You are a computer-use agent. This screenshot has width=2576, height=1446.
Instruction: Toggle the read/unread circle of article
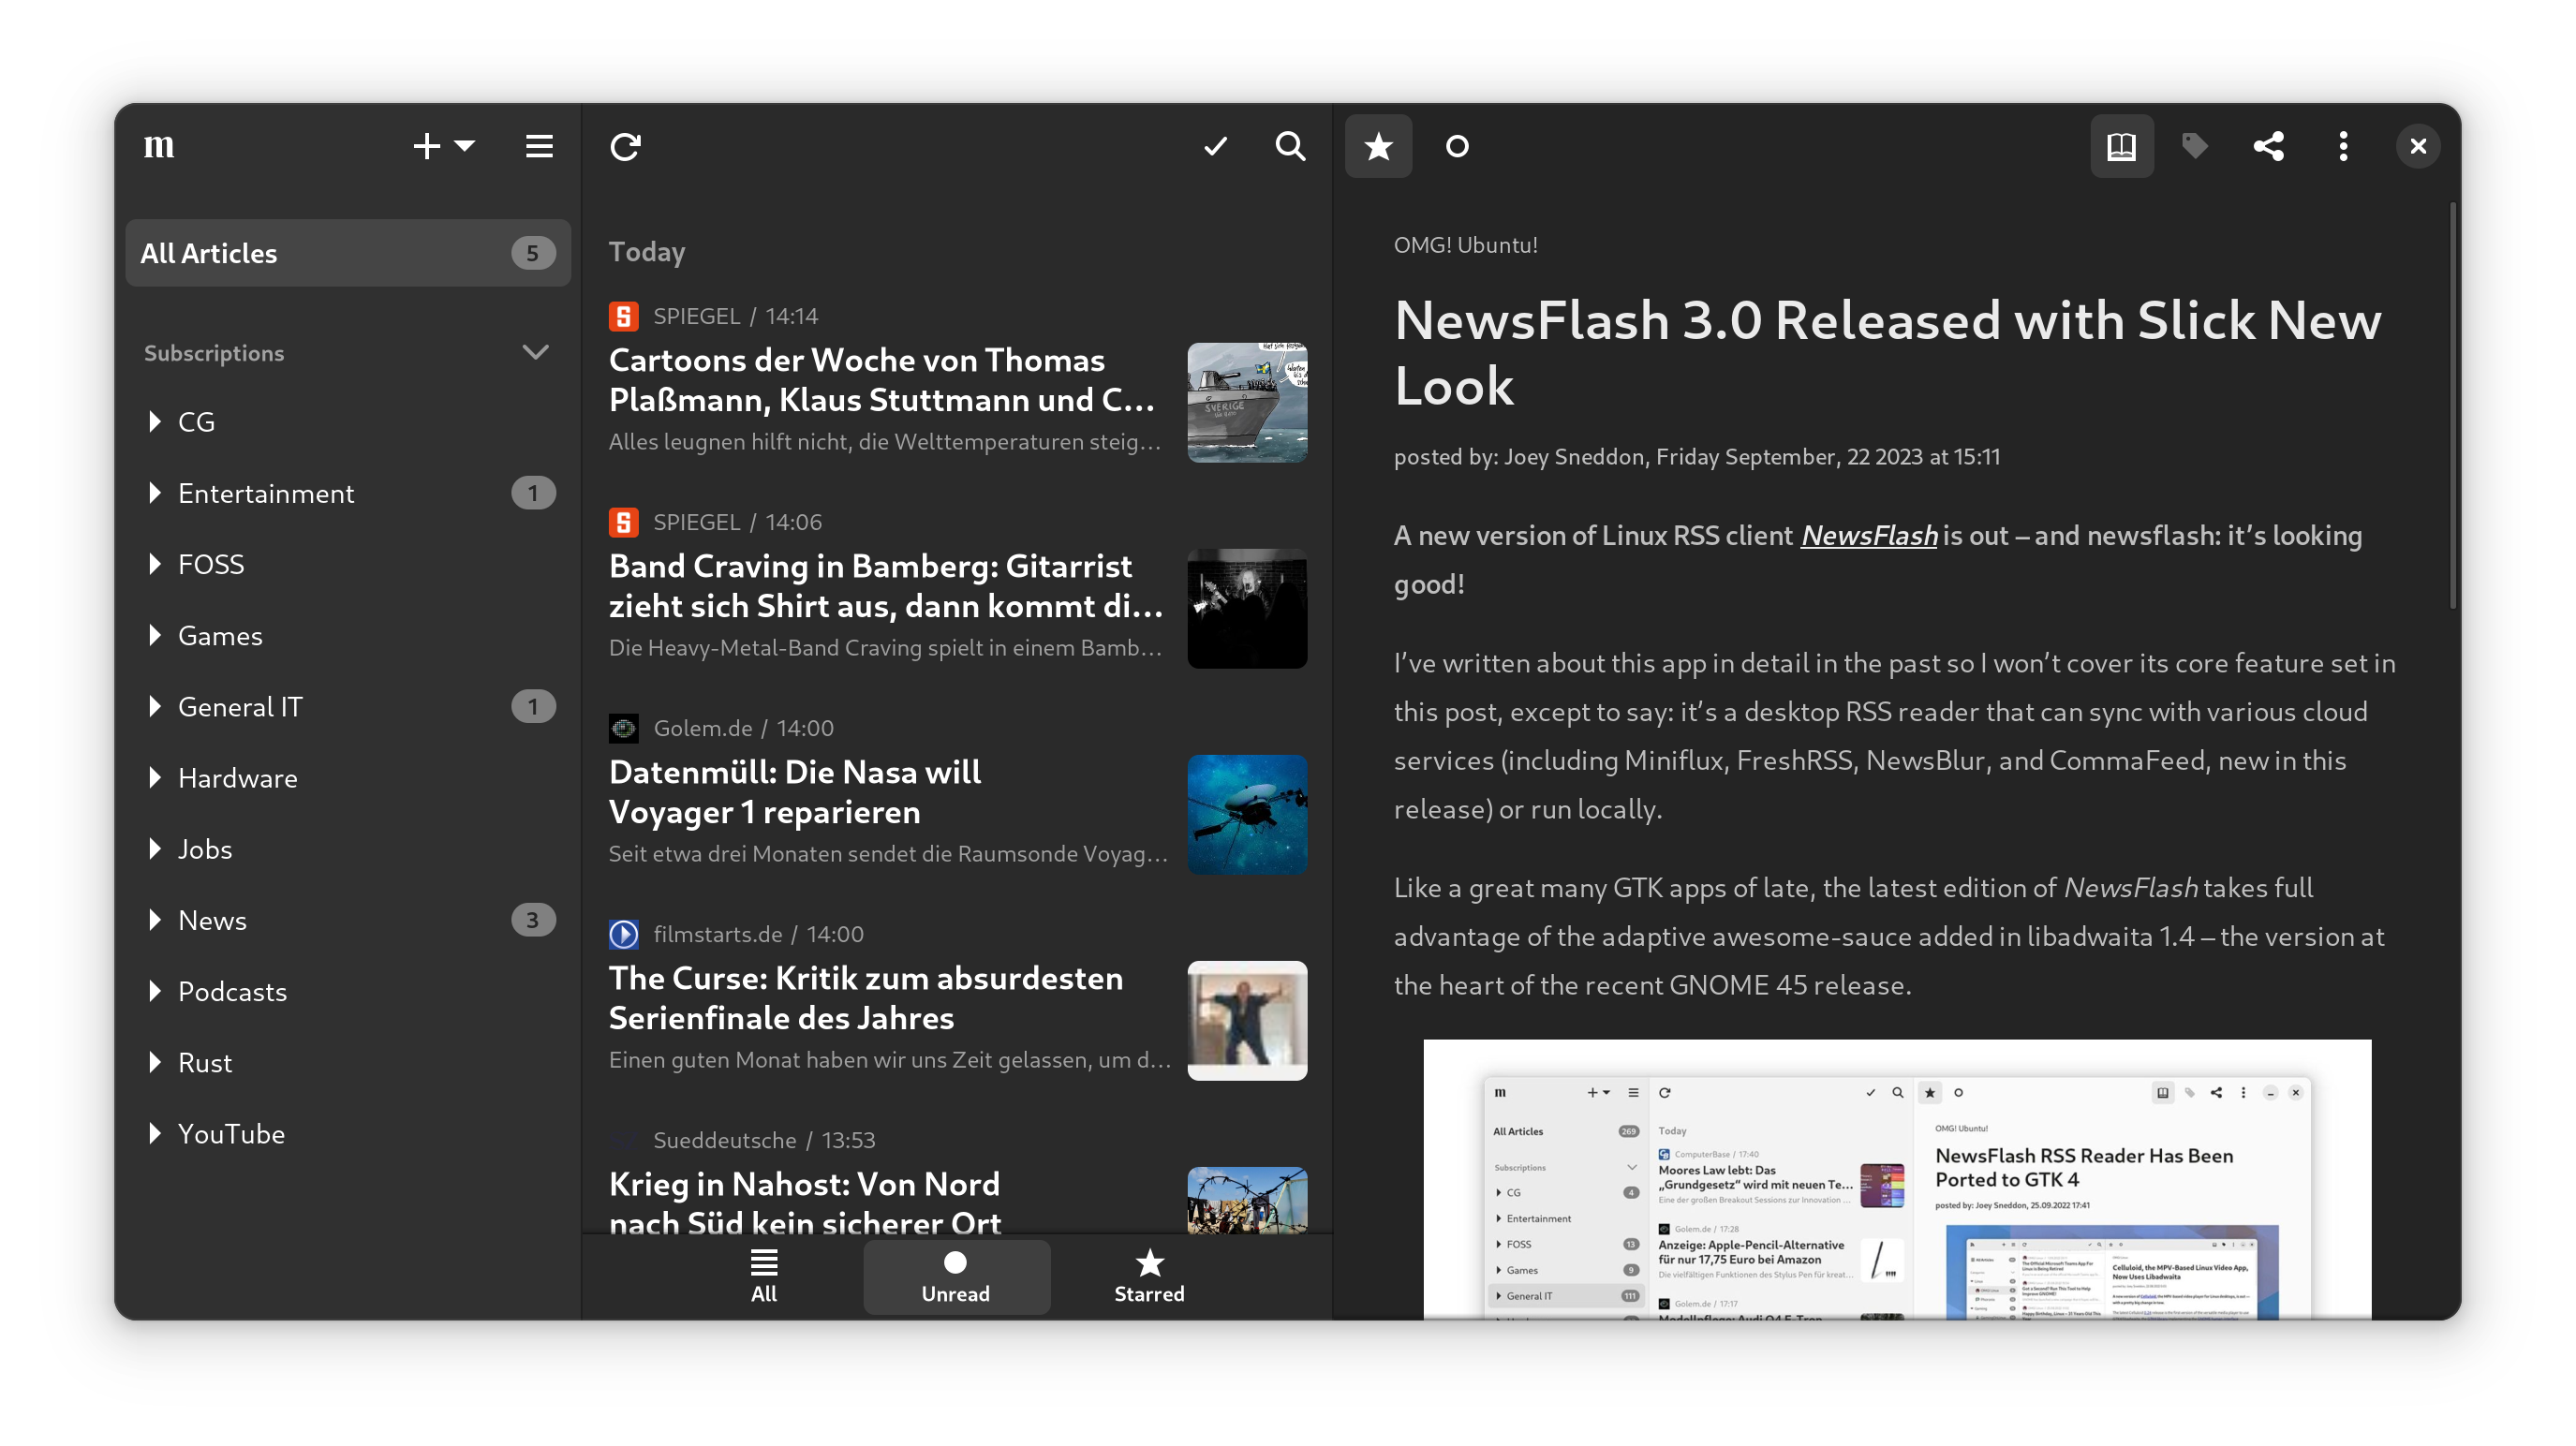click(x=1457, y=146)
